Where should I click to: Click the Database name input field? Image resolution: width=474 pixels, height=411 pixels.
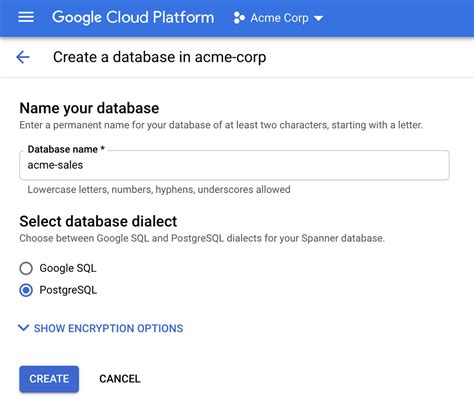[234, 165]
